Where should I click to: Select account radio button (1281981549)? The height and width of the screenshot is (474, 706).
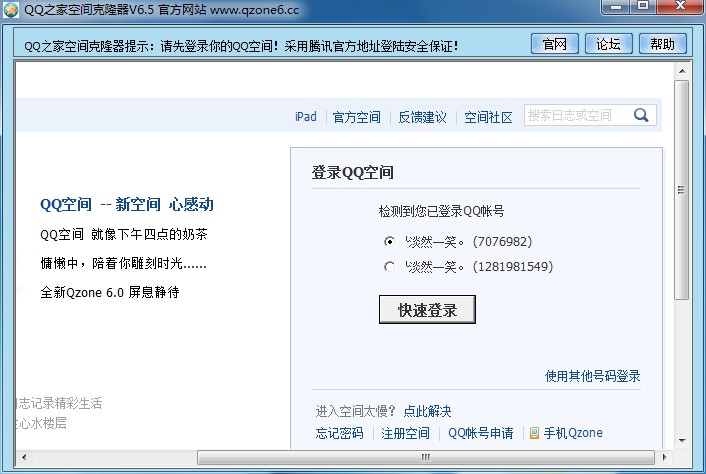pyautogui.click(x=389, y=267)
